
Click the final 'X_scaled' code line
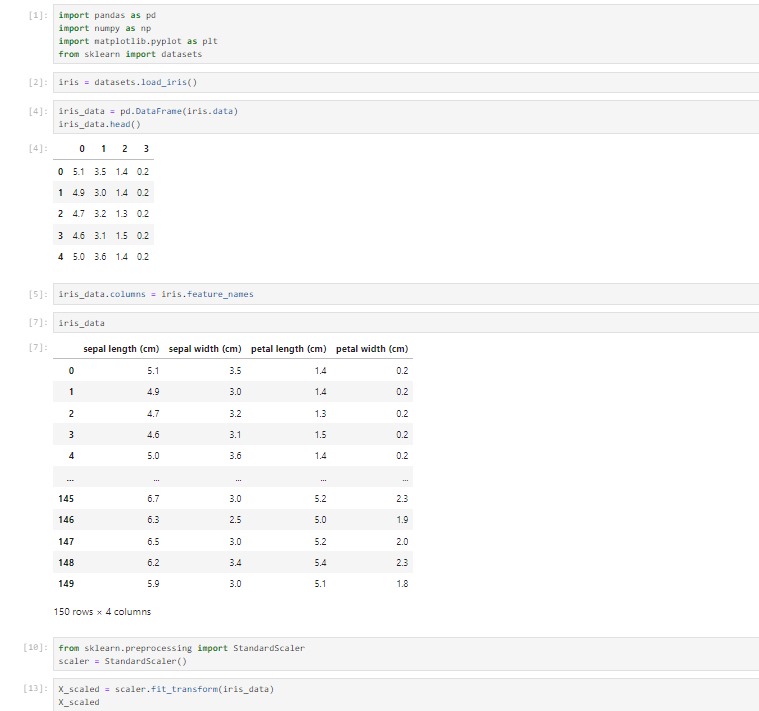[x=79, y=702]
